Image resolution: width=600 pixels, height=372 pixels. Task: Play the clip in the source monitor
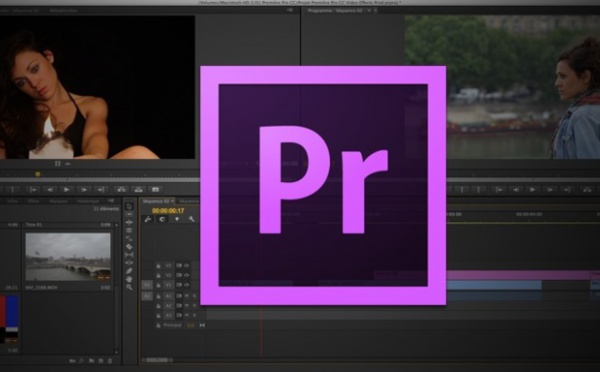(67, 189)
